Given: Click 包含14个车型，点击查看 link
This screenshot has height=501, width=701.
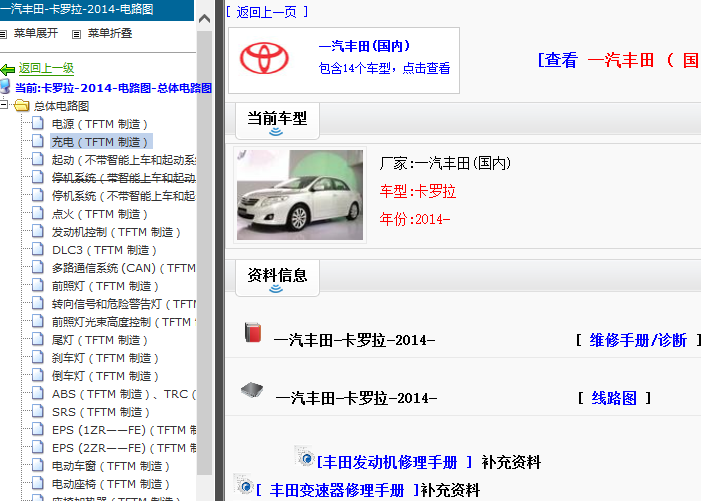Looking at the screenshot, I should coord(384,68).
